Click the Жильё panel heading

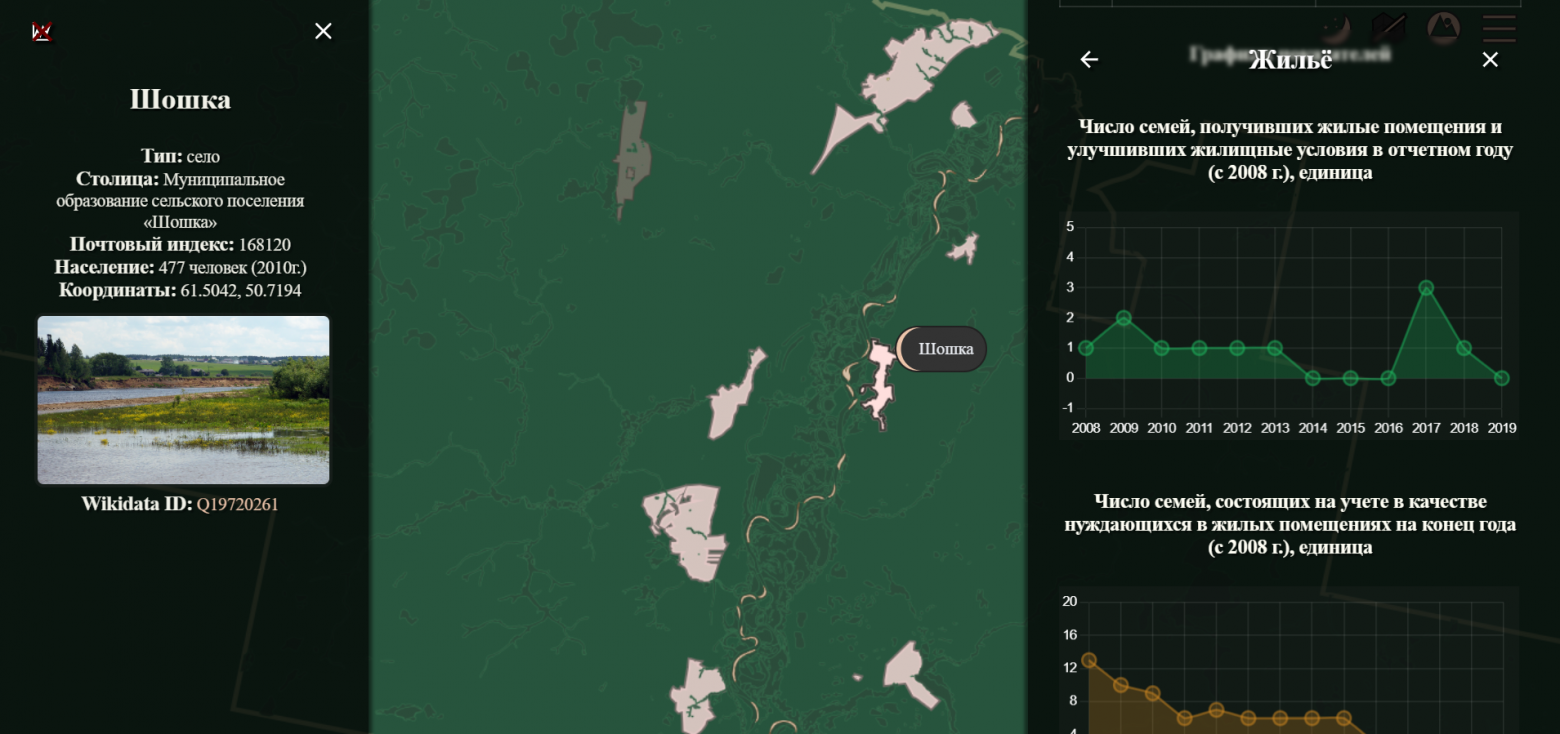click(1290, 60)
